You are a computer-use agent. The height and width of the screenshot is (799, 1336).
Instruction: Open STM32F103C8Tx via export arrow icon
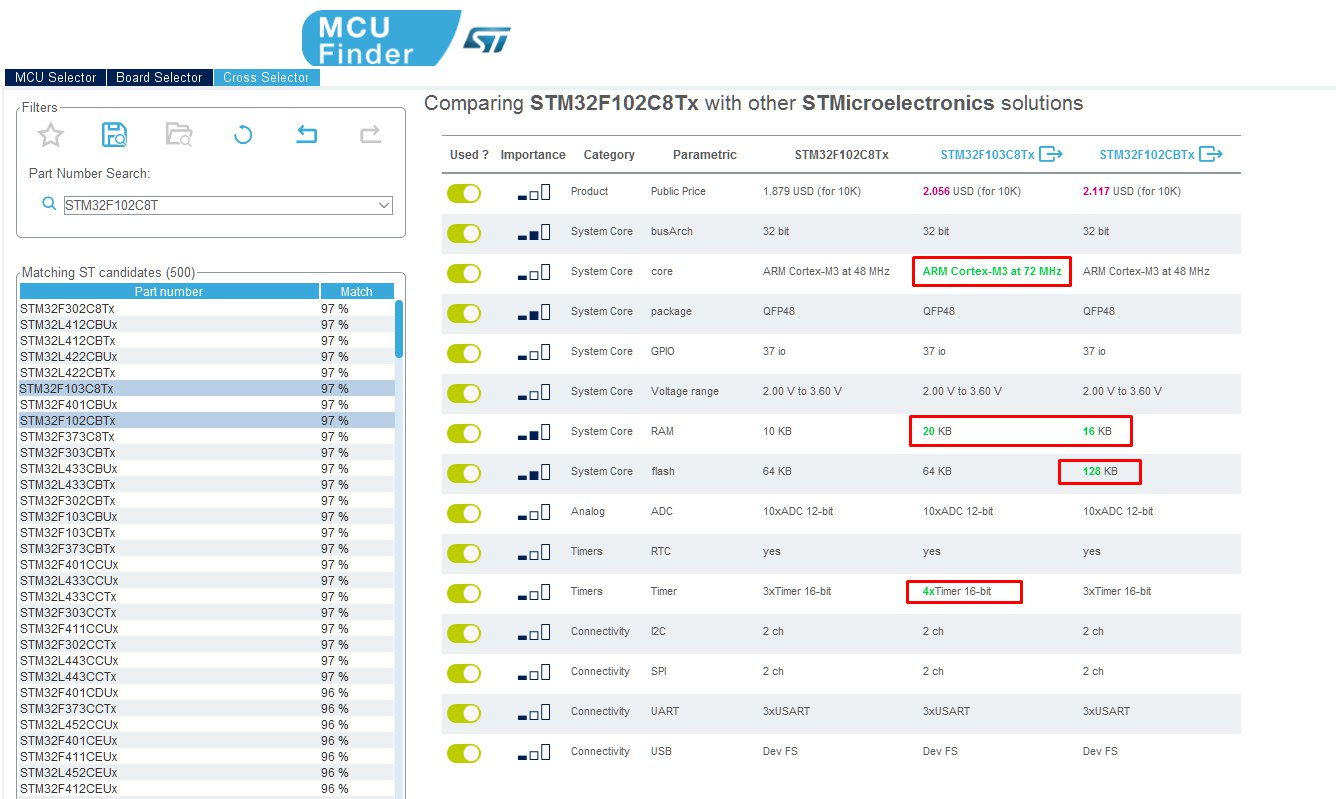pos(1050,154)
